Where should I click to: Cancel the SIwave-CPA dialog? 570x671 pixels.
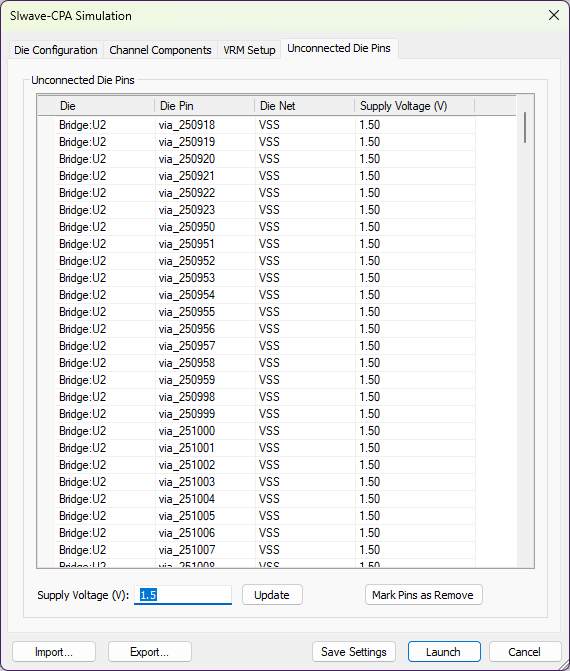click(525, 652)
